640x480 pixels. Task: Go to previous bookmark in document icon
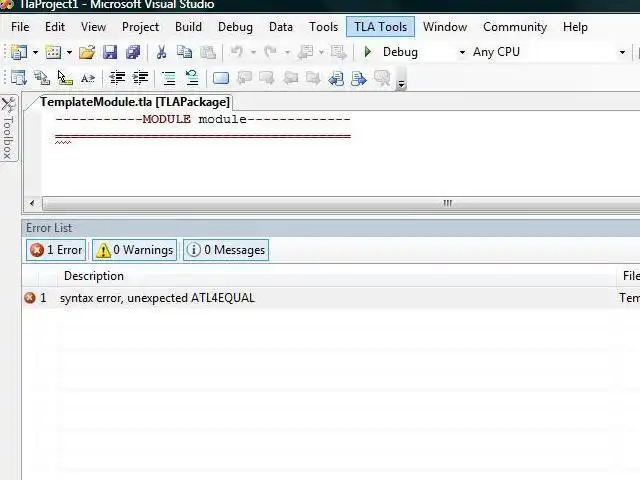pyautogui.click(x=336, y=78)
